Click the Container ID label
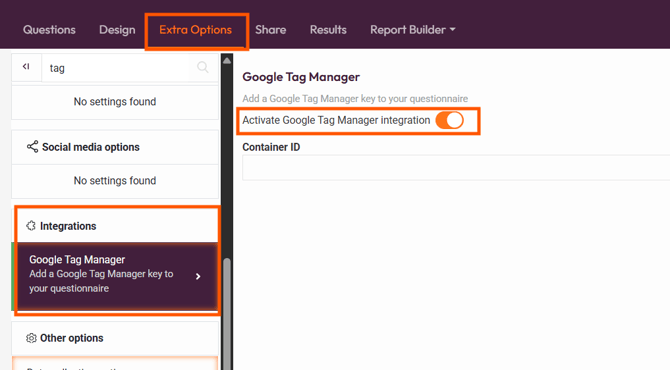Viewport: 670px width, 370px height. (x=271, y=147)
